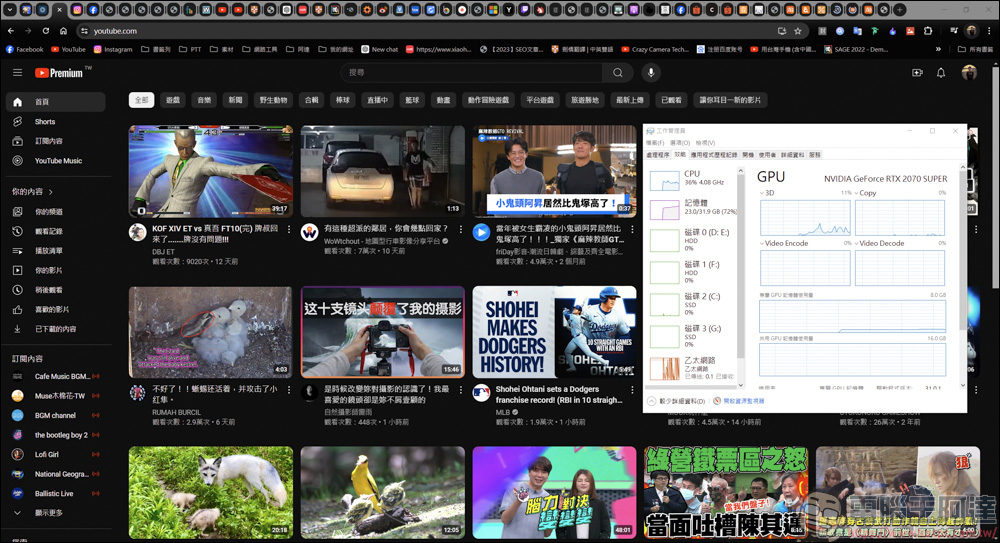
Task: Click site information icon in address bar
Action: click(x=84, y=31)
